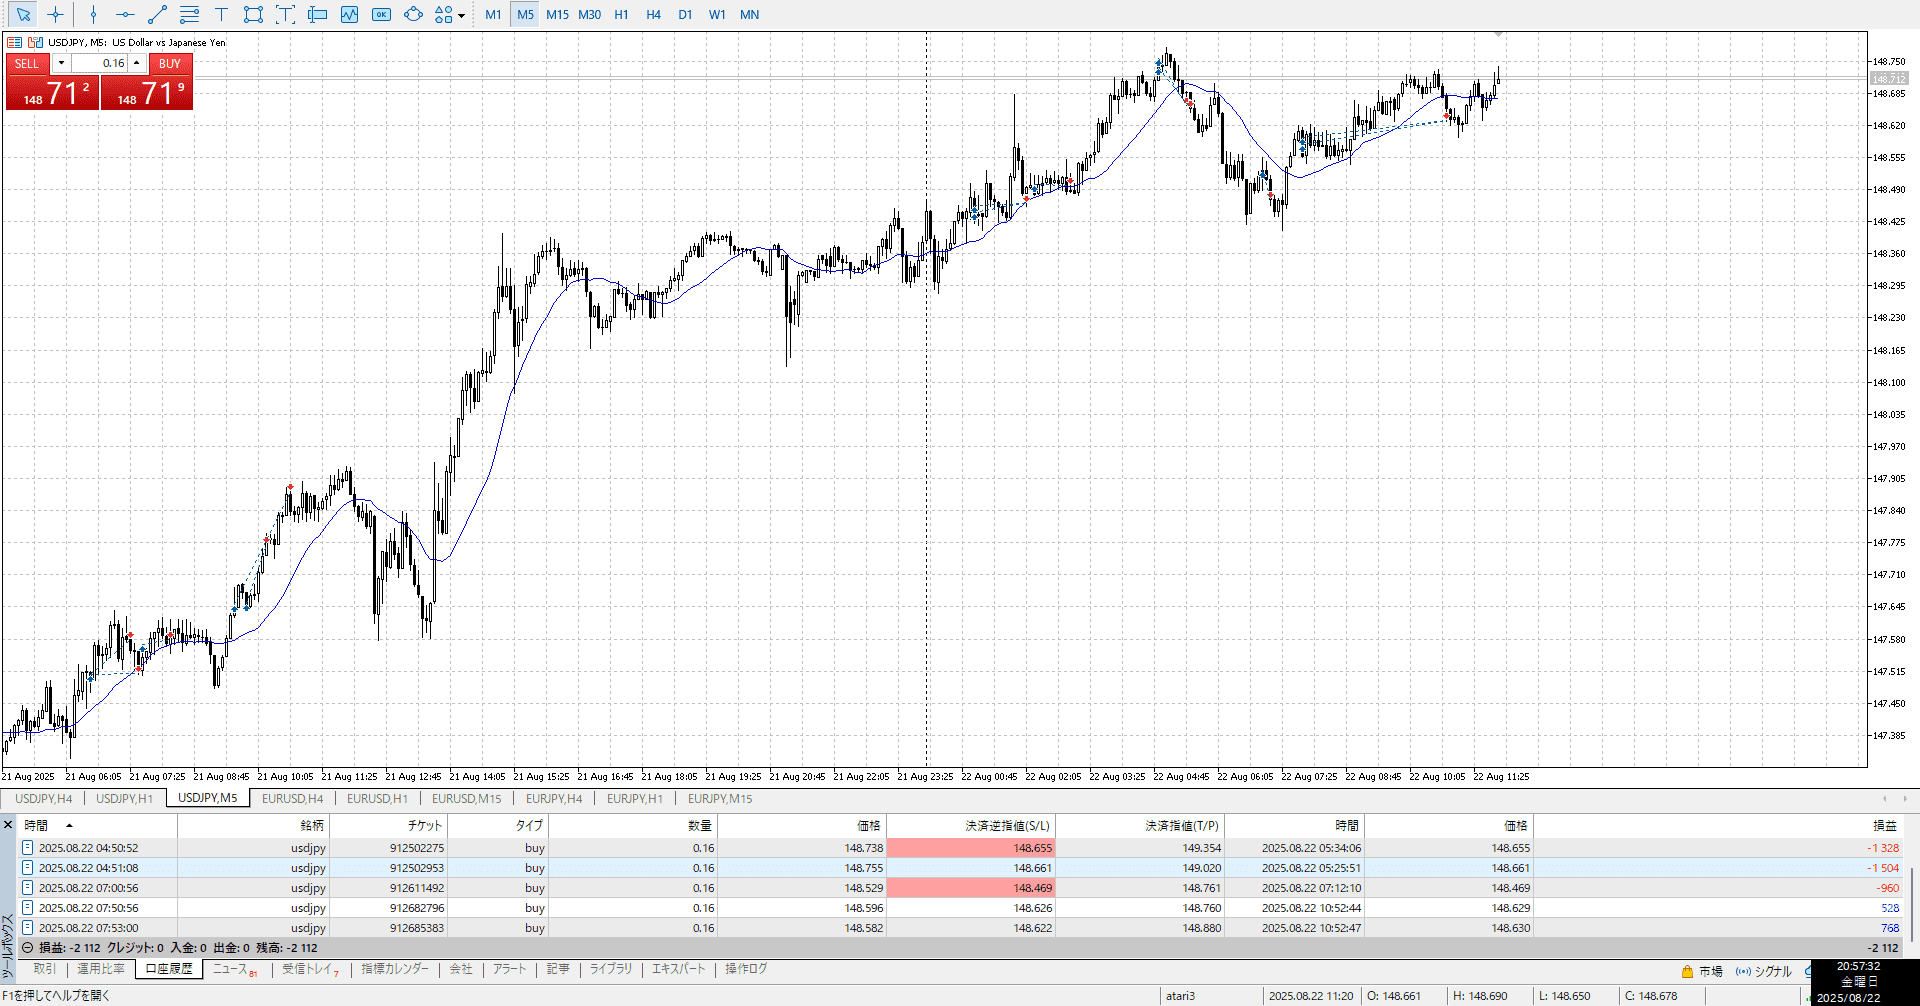Click the 0.16 lot volume field
1920x1006 pixels.
(100, 63)
